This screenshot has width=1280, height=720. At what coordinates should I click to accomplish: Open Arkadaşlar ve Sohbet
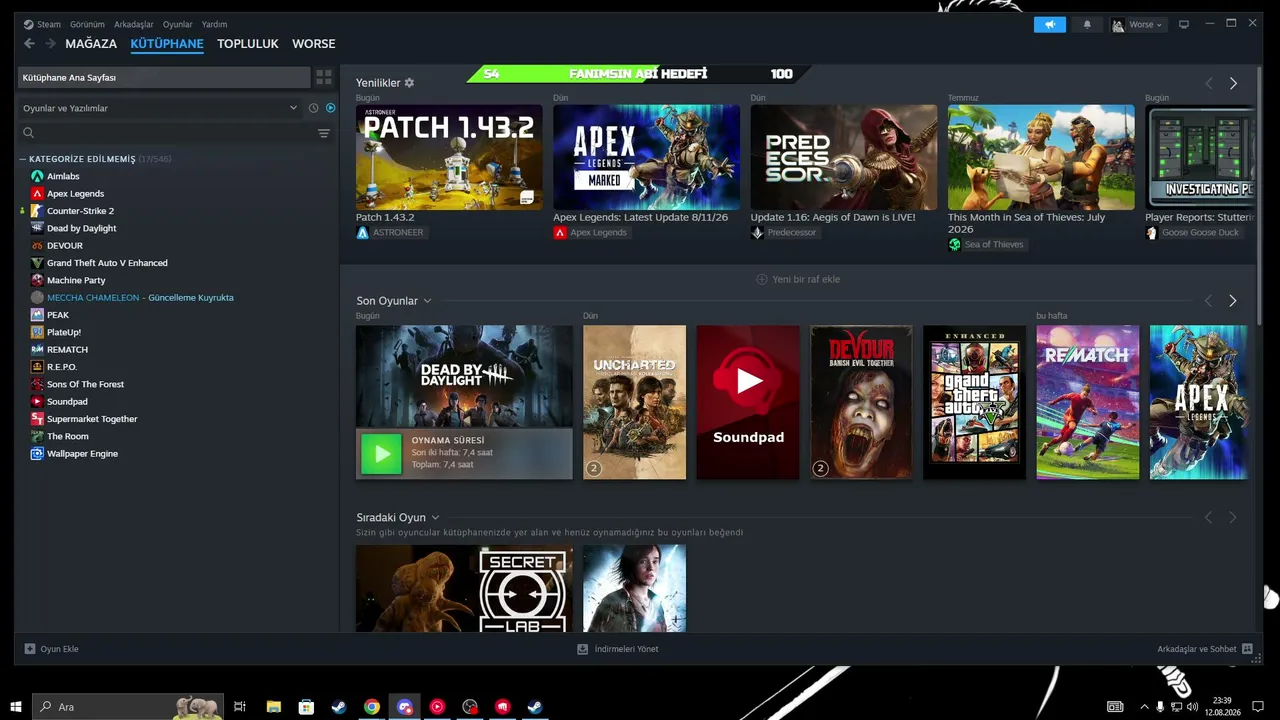1205,649
